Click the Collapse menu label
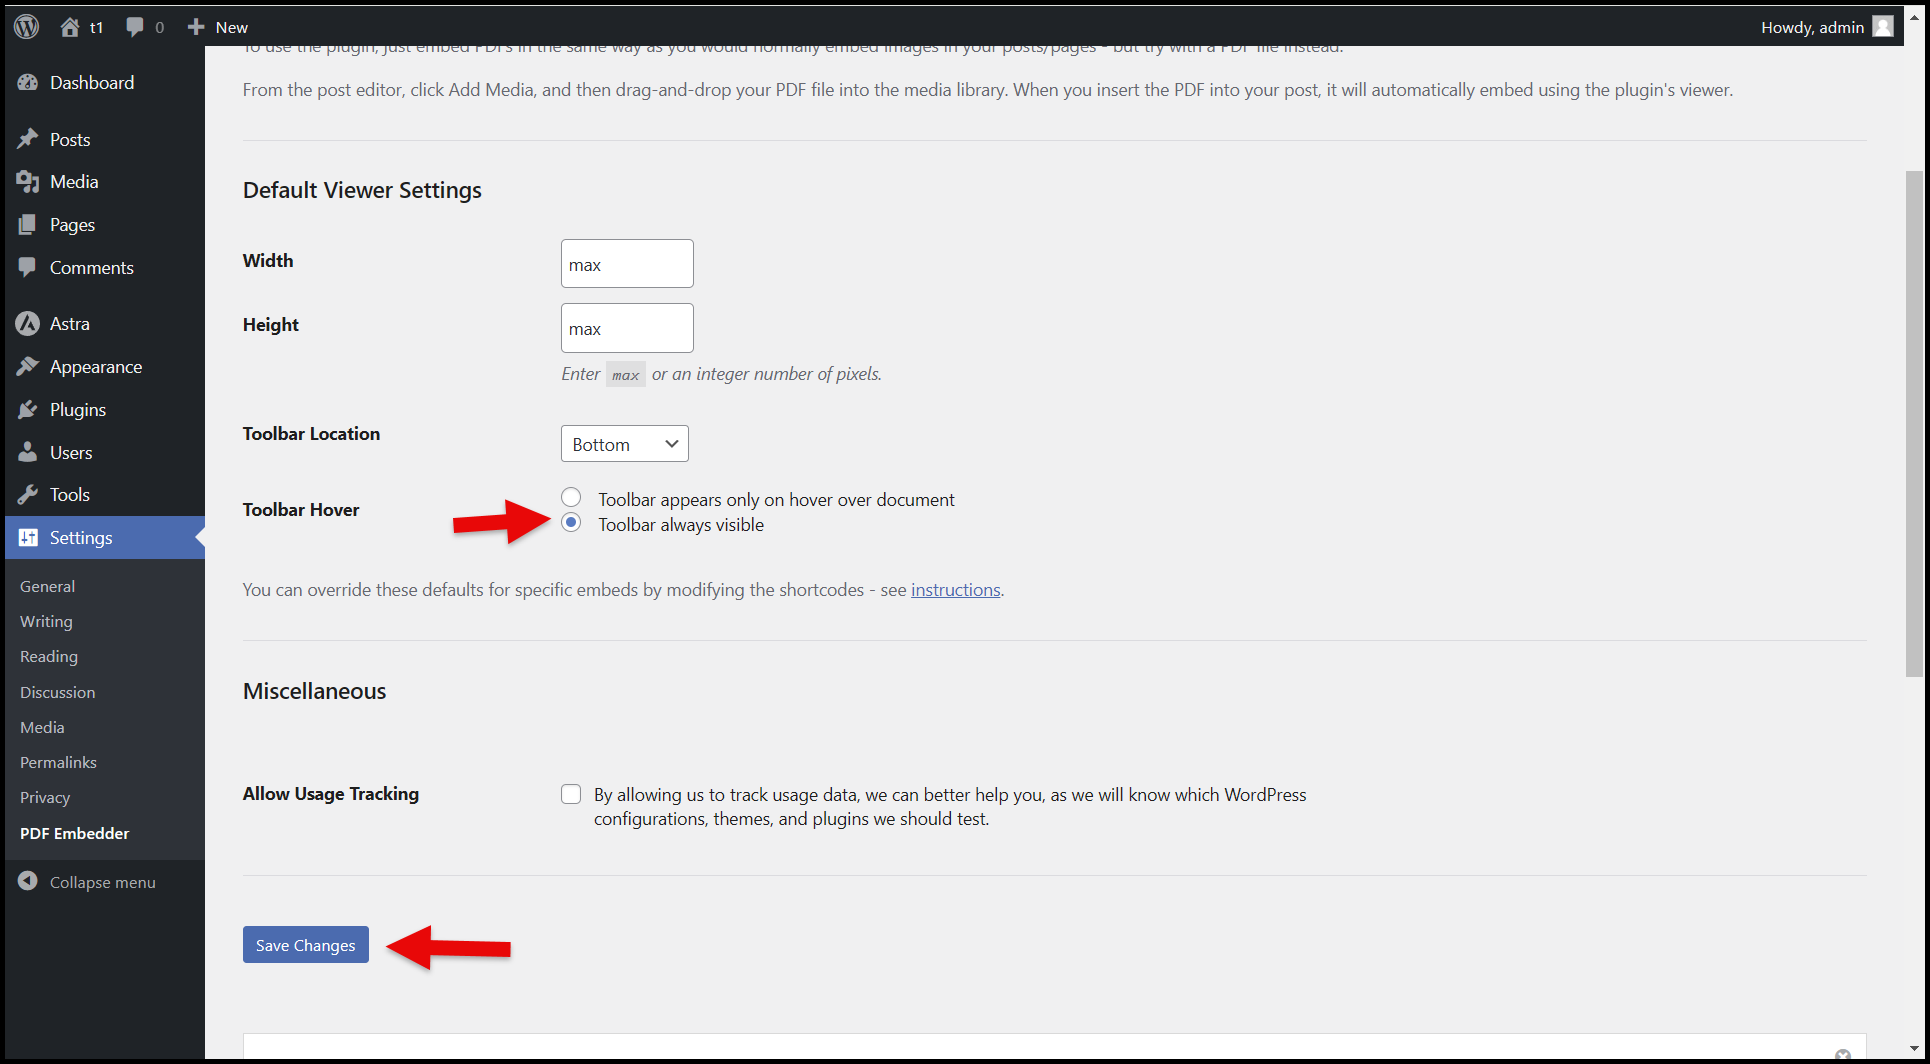The width and height of the screenshot is (1930, 1064). tap(103, 882)
